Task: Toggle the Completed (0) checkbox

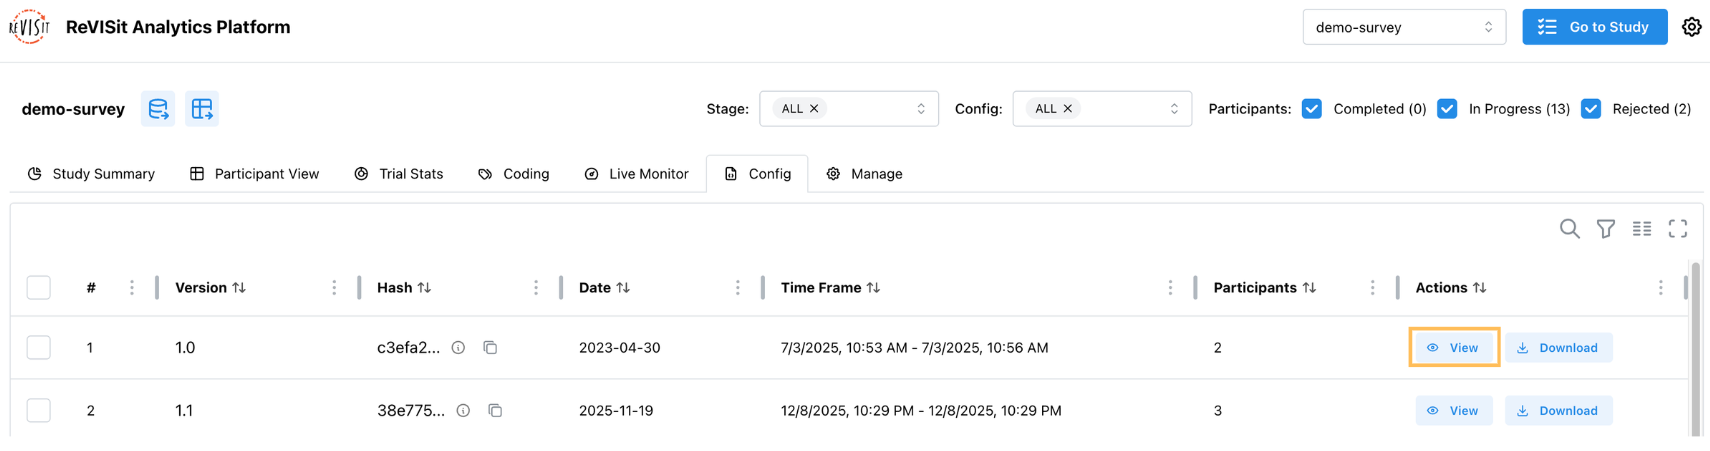Action: click(1312, 109)
